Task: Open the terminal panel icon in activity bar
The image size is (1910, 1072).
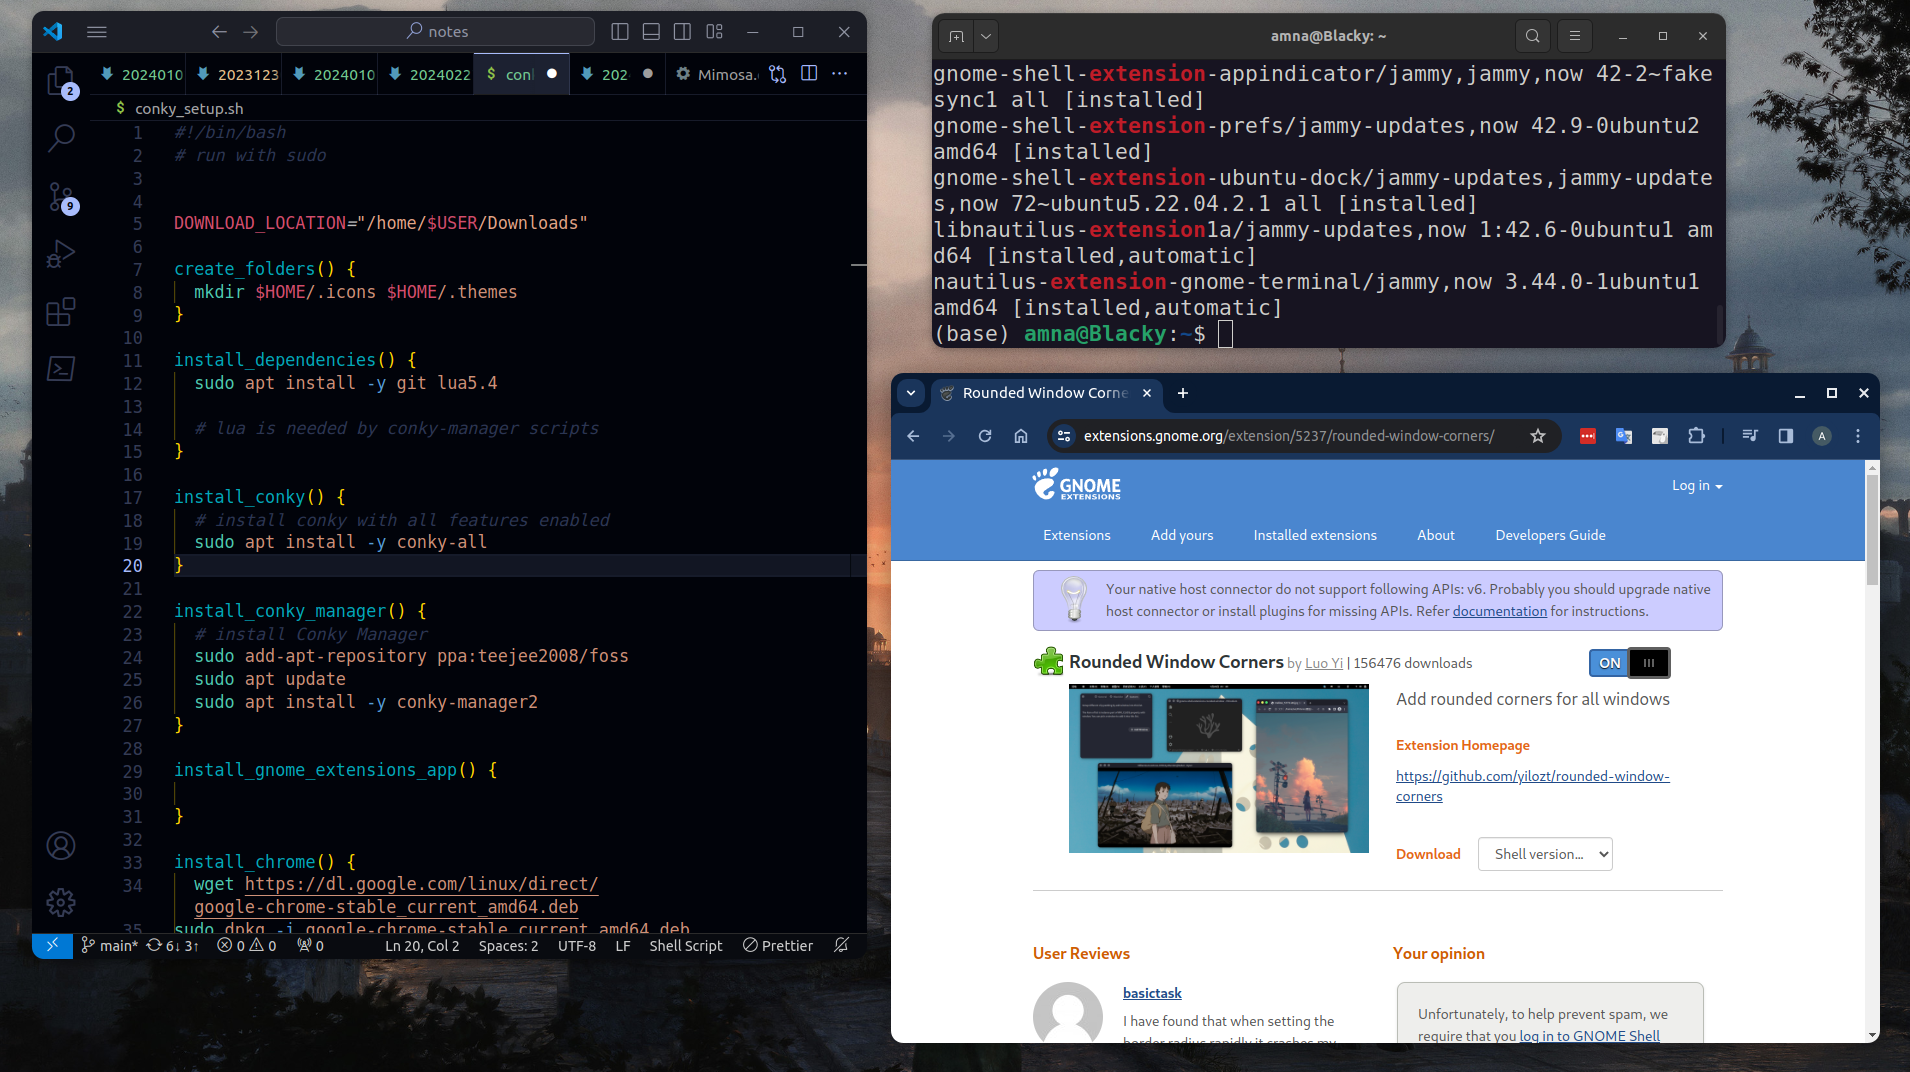Action: point(61,369)
